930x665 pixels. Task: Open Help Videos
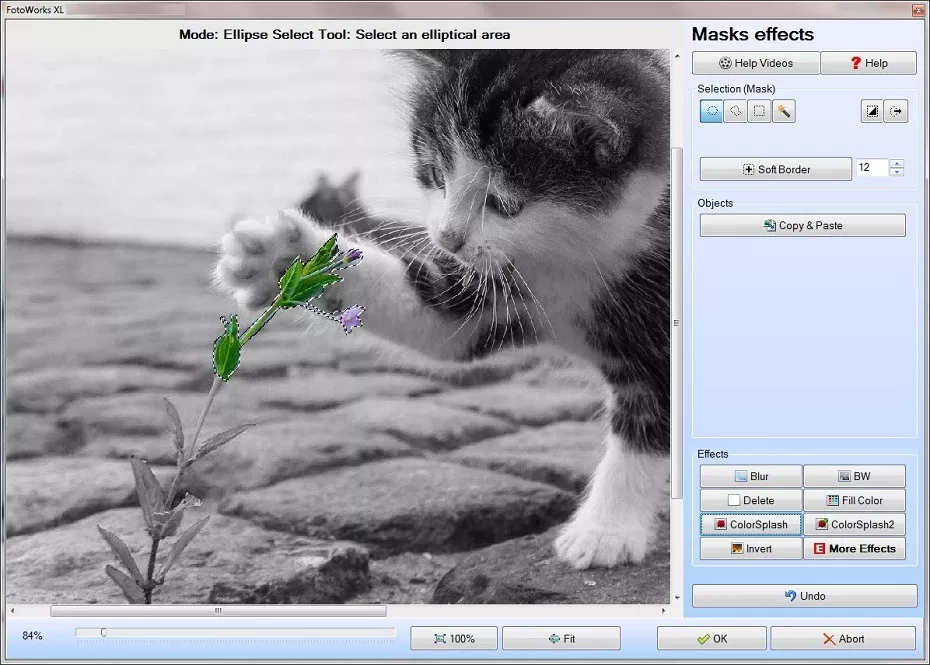(755, 63)
